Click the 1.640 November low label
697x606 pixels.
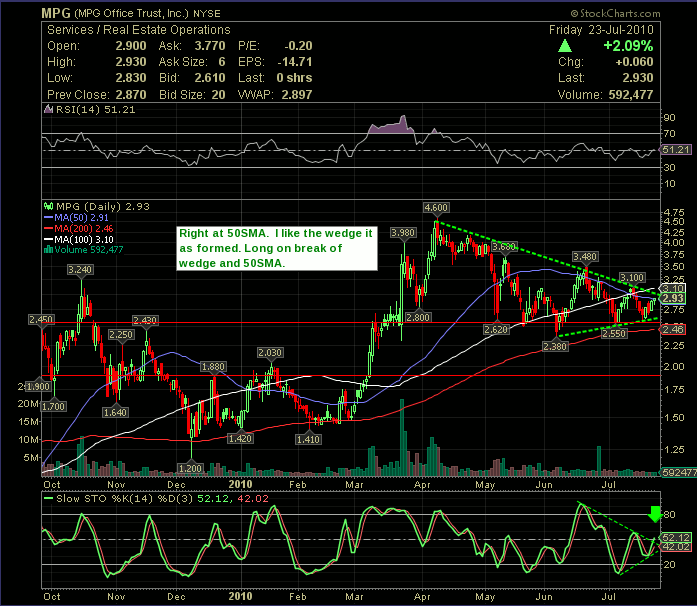coord(115,413)
